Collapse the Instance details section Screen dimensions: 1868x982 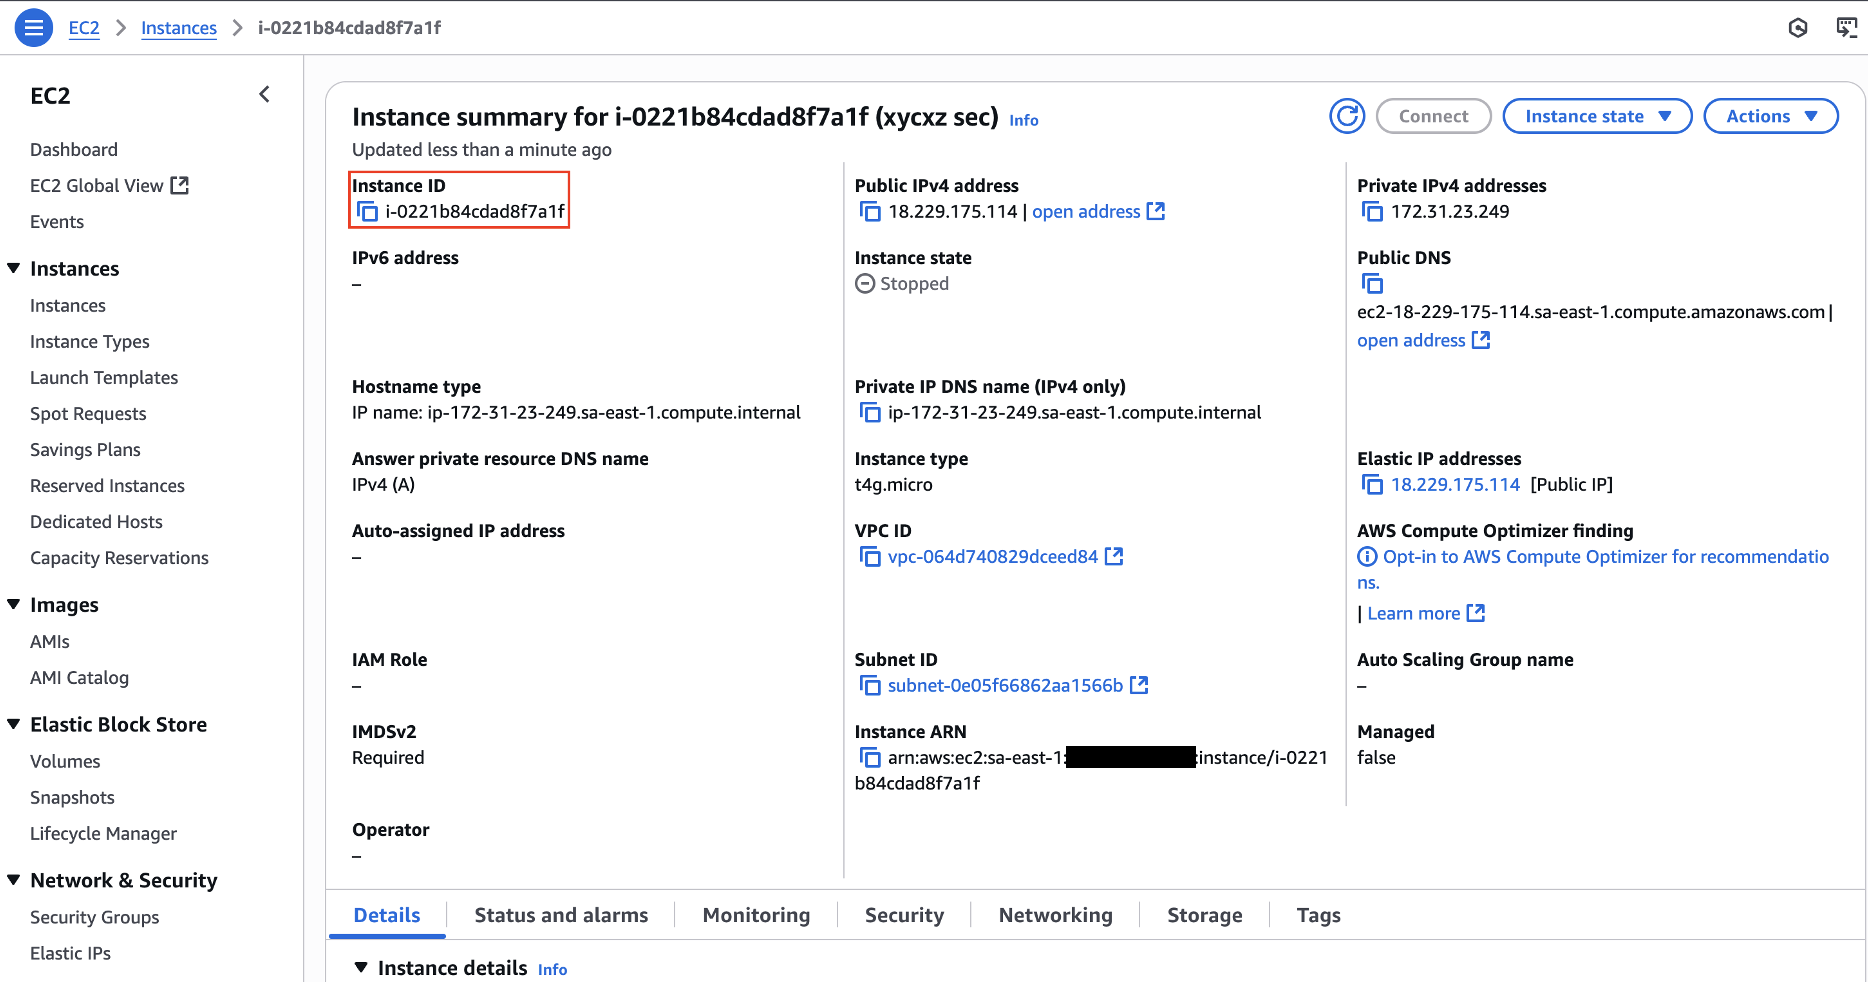(x=361, y=968)
